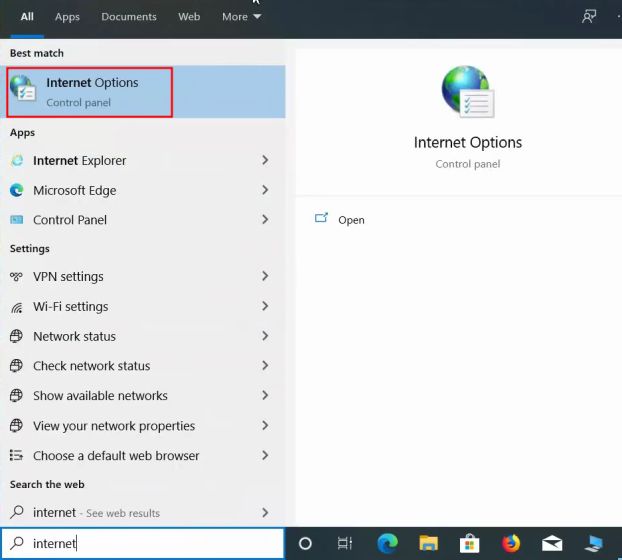The image size is (622, 560).
Task: Open Wi-Fi settings result
Action: pyautogui.click(x=143, y=307)
